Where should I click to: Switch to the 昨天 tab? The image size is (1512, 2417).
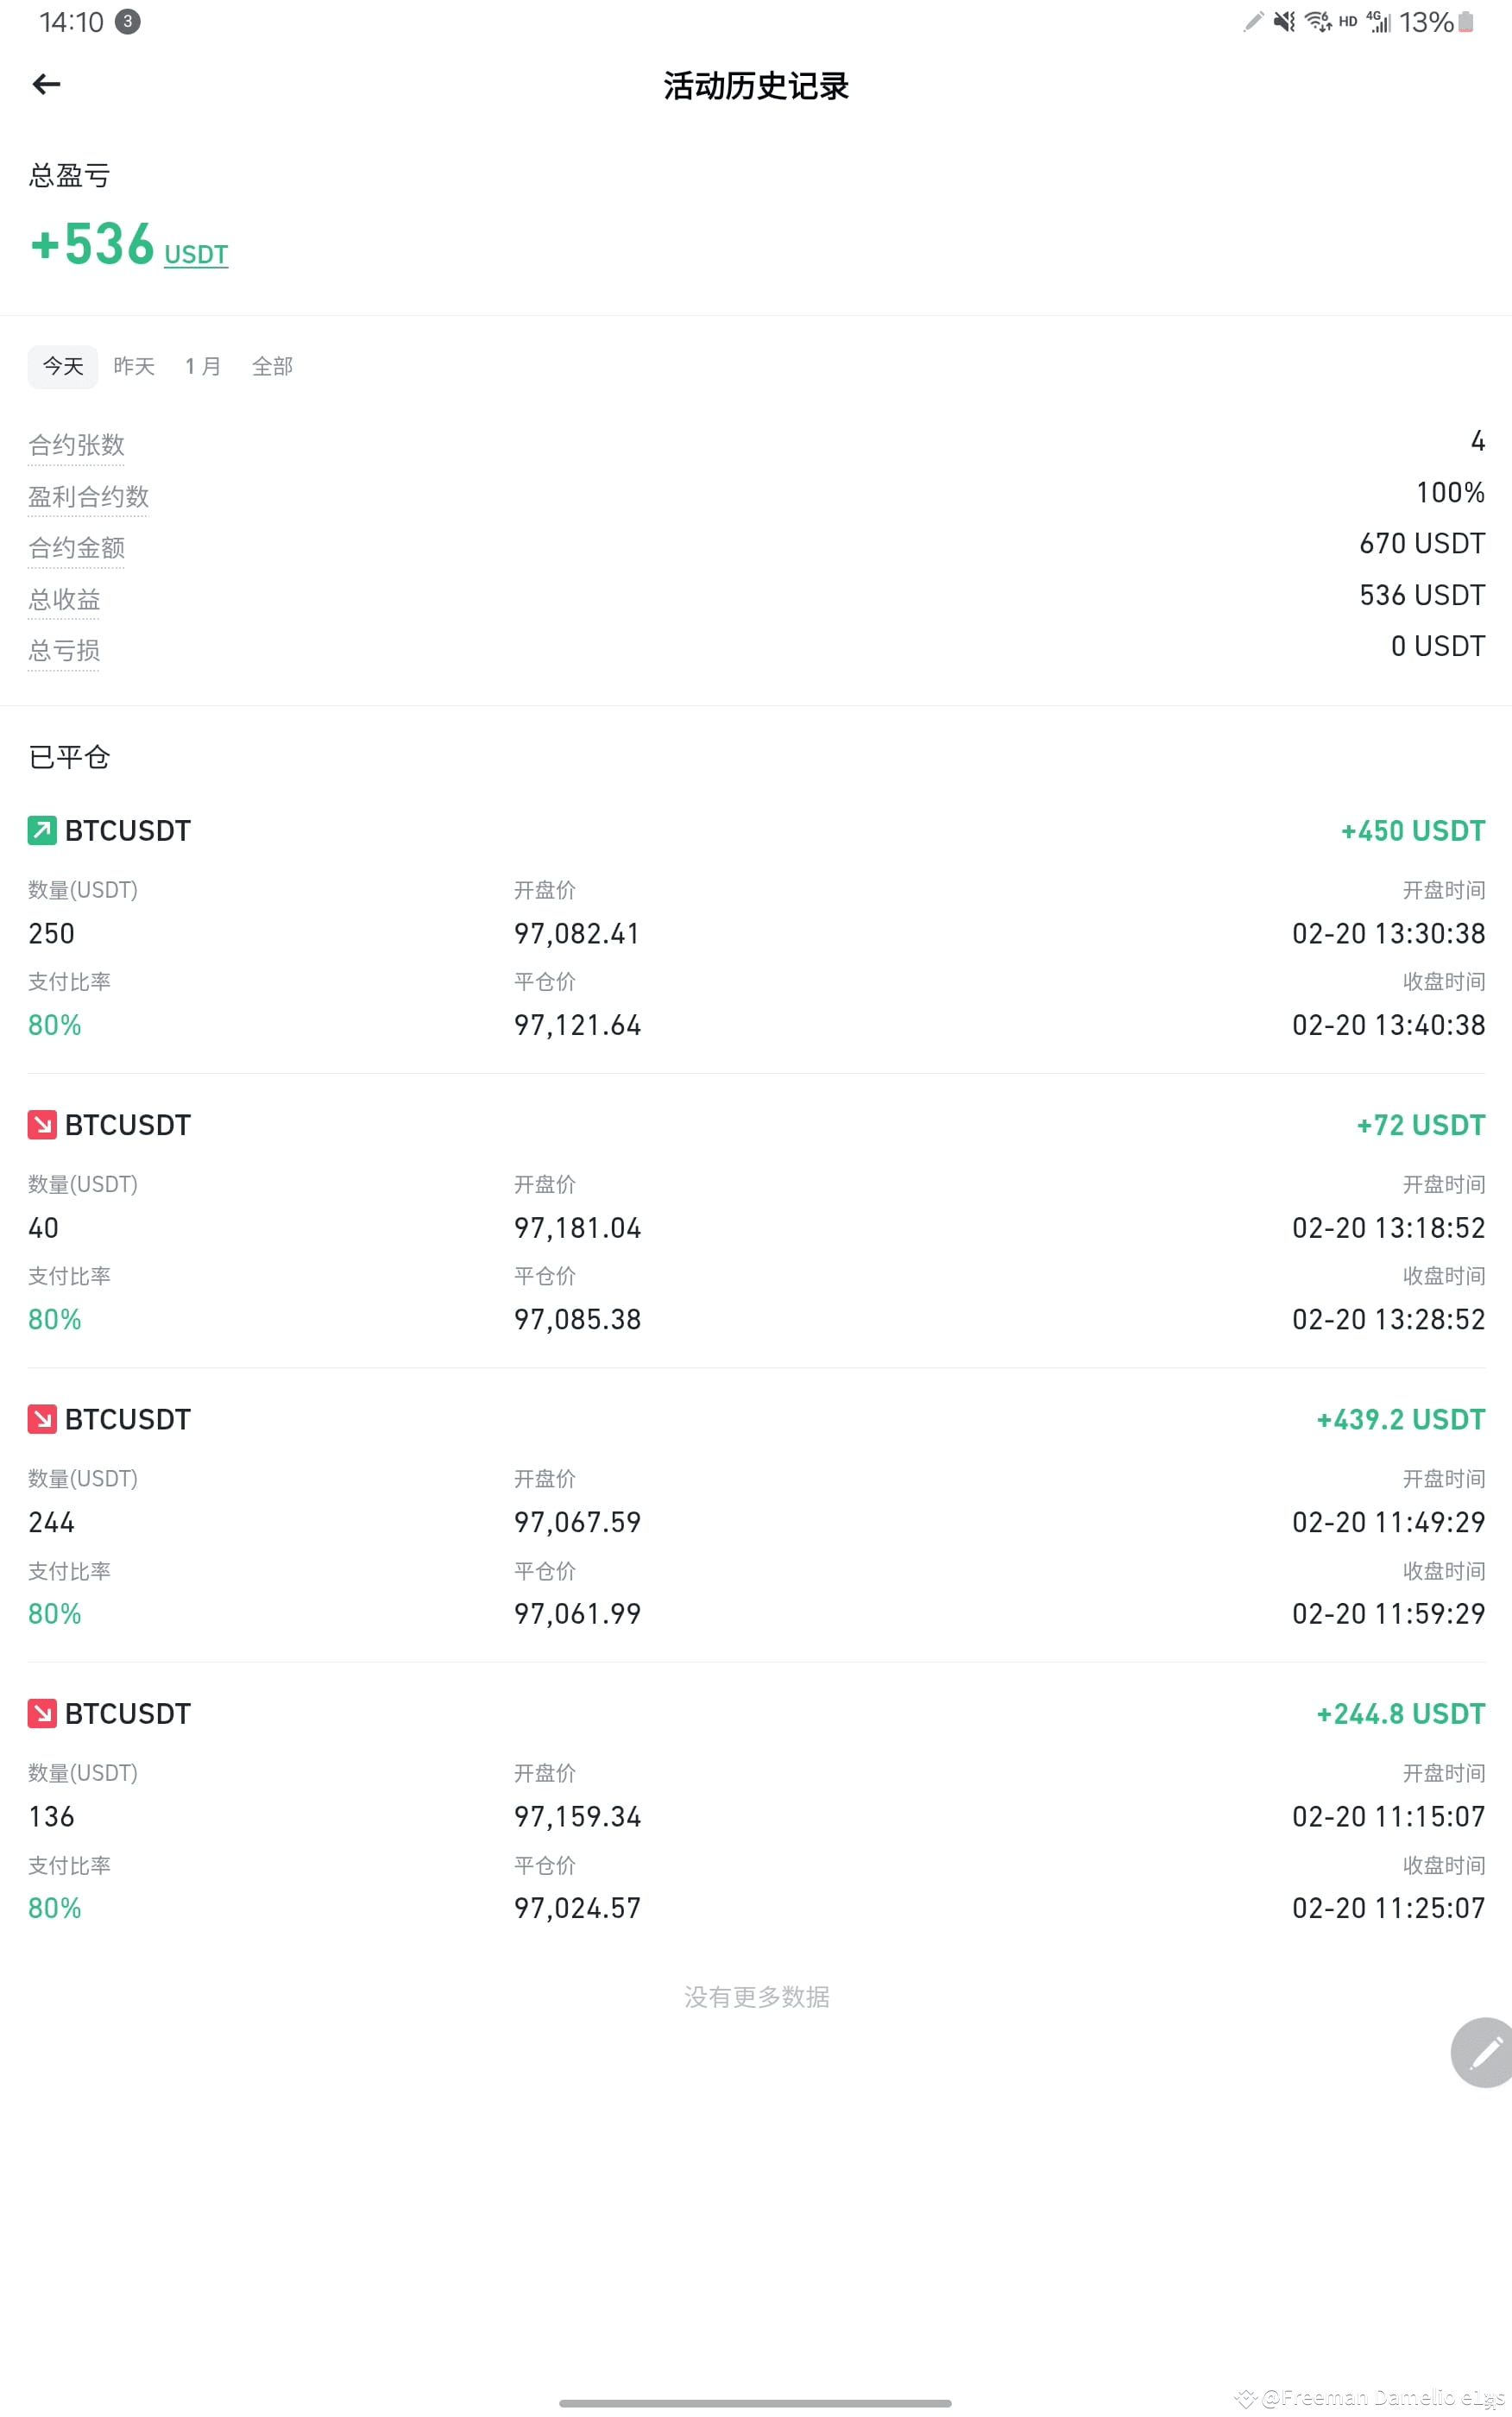(134, 366)
